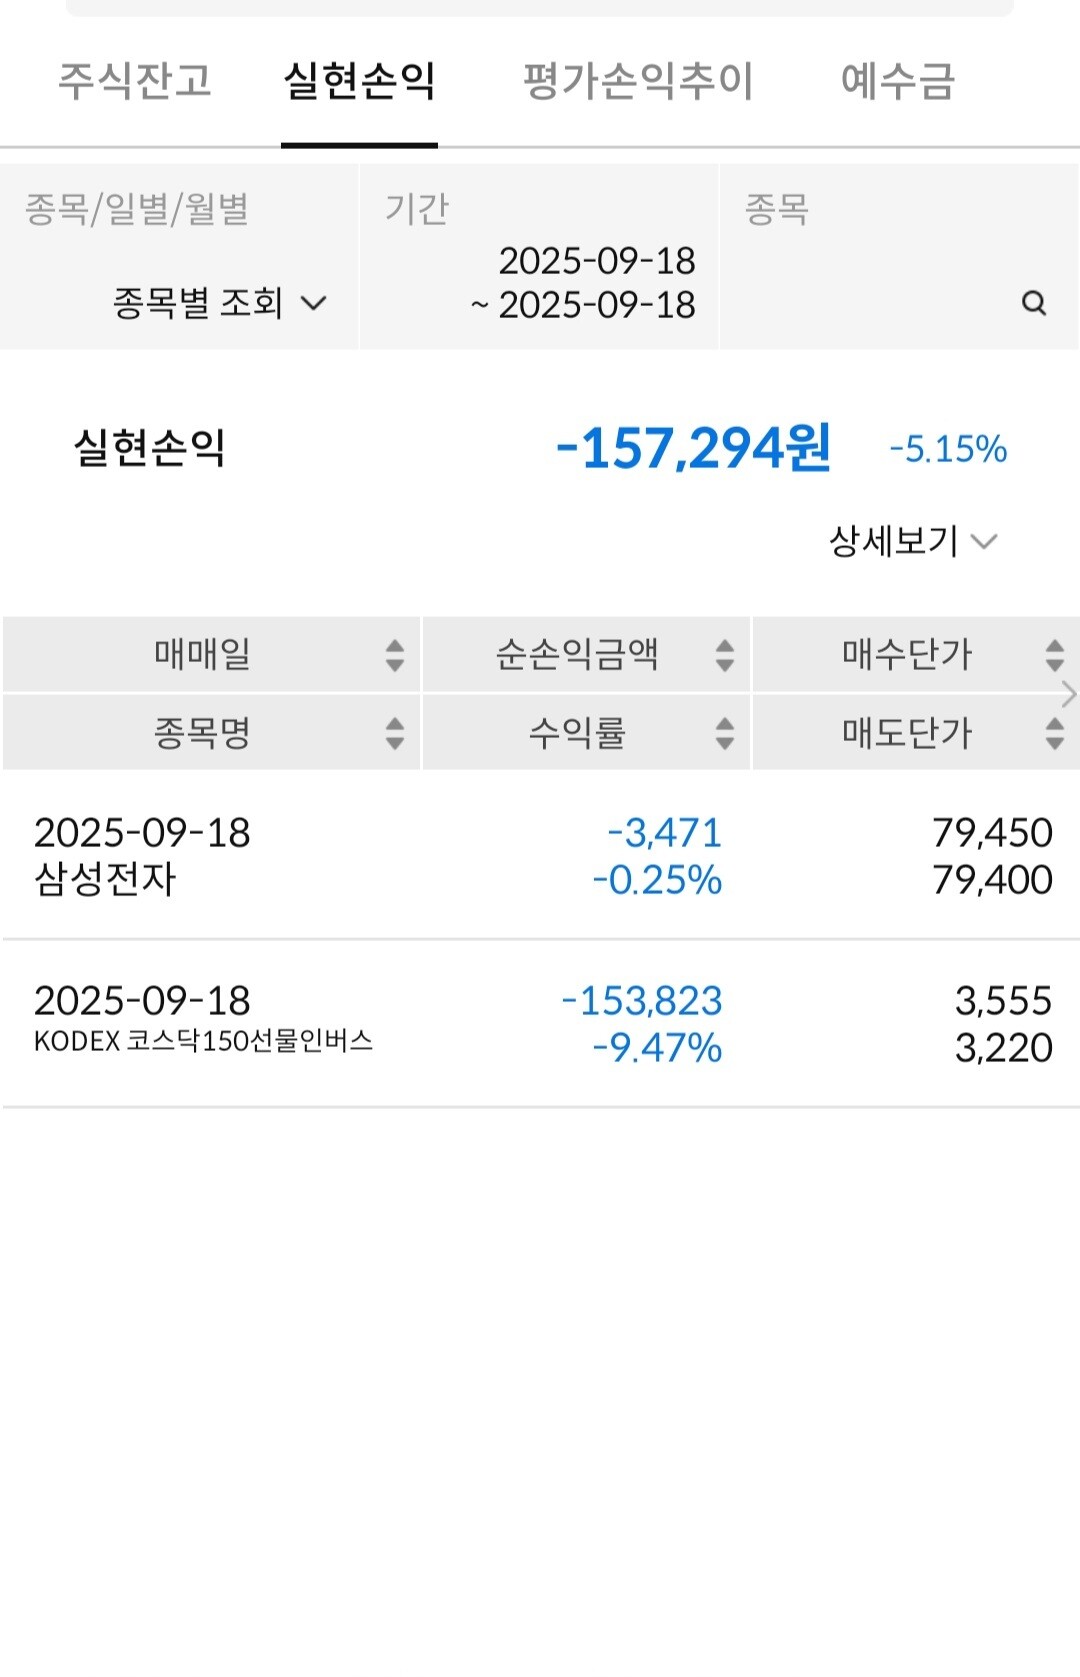1080x1677 pixels.
Task: Sort by 순손익금액 using its sort arrows
Action: click(725, 655)
